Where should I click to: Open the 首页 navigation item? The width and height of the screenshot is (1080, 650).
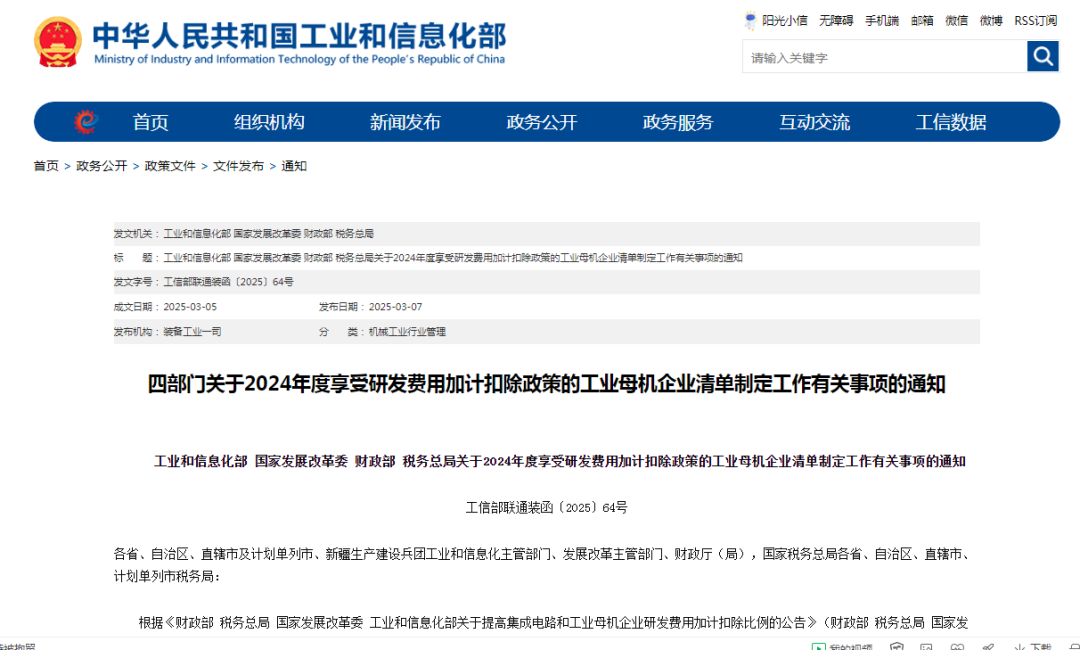pos(151,122)
